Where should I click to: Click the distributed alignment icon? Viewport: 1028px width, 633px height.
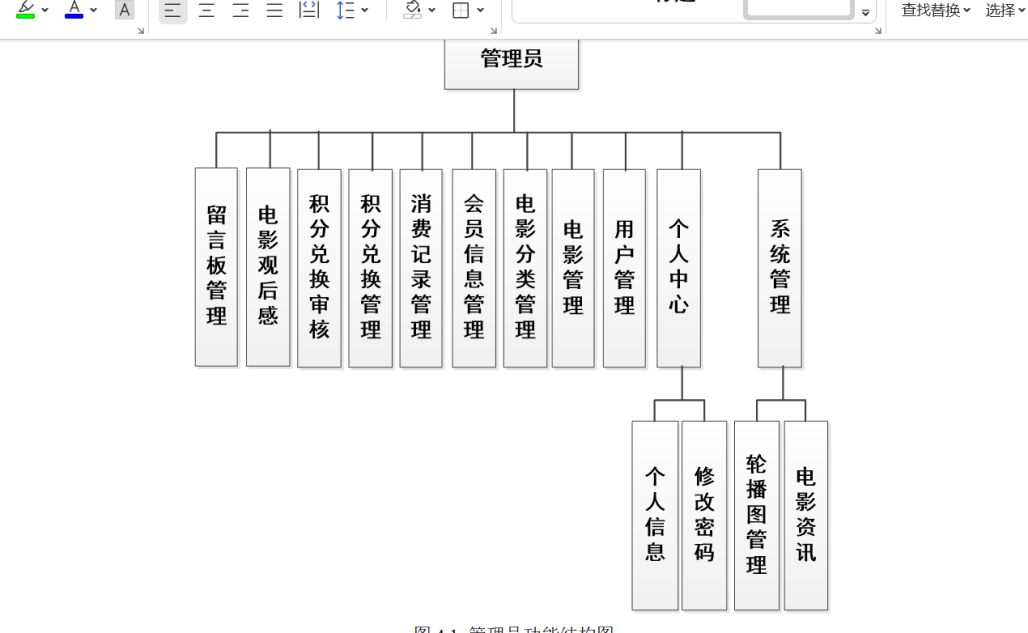click(309, 10)
